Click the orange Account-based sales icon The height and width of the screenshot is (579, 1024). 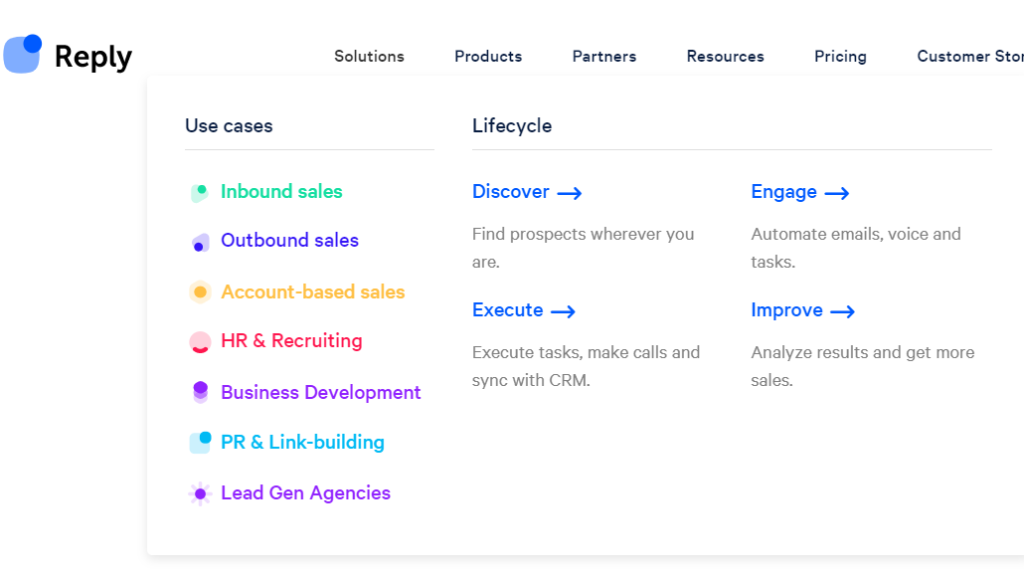tap(200, 292)
